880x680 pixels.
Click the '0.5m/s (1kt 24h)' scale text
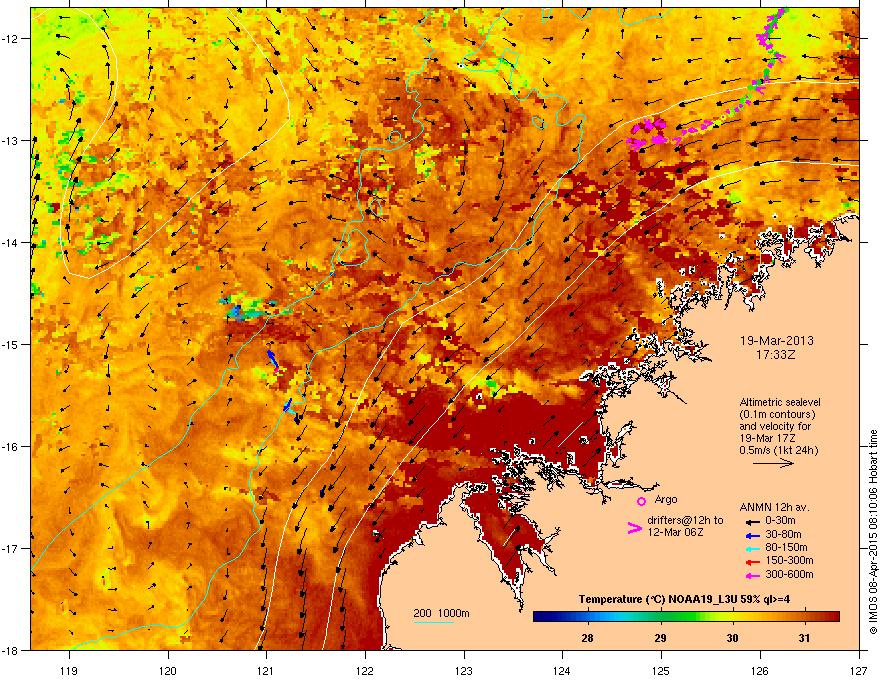[778, 451]
